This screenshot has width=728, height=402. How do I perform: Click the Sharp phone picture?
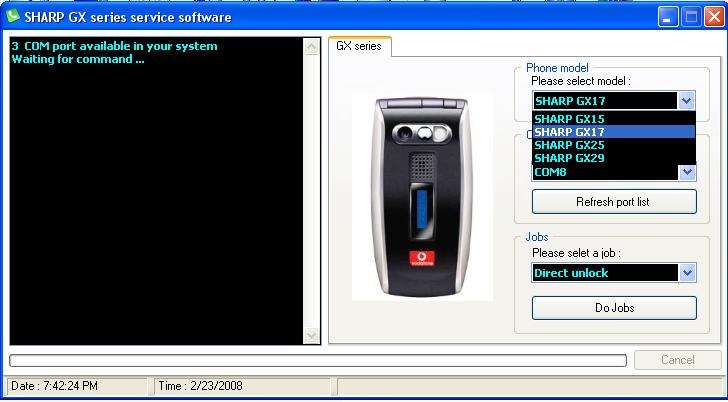[x=422, y=197]
